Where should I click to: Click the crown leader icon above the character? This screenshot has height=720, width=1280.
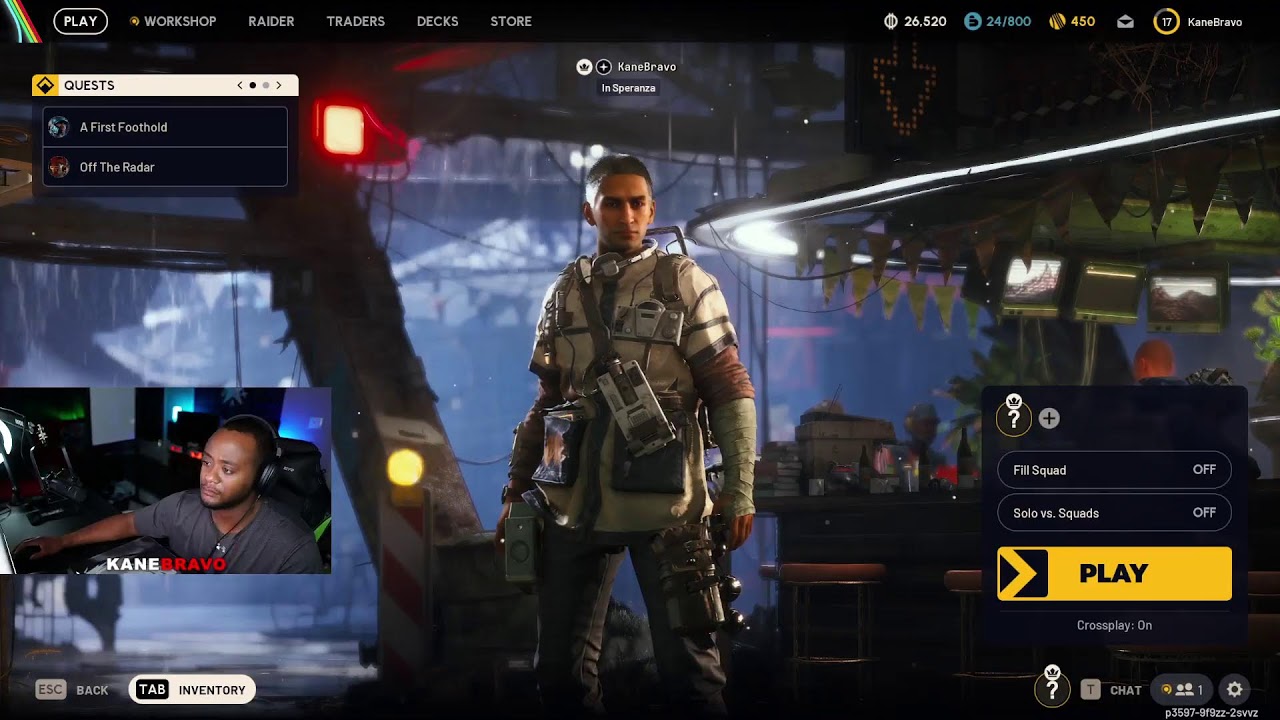[585, 67]
